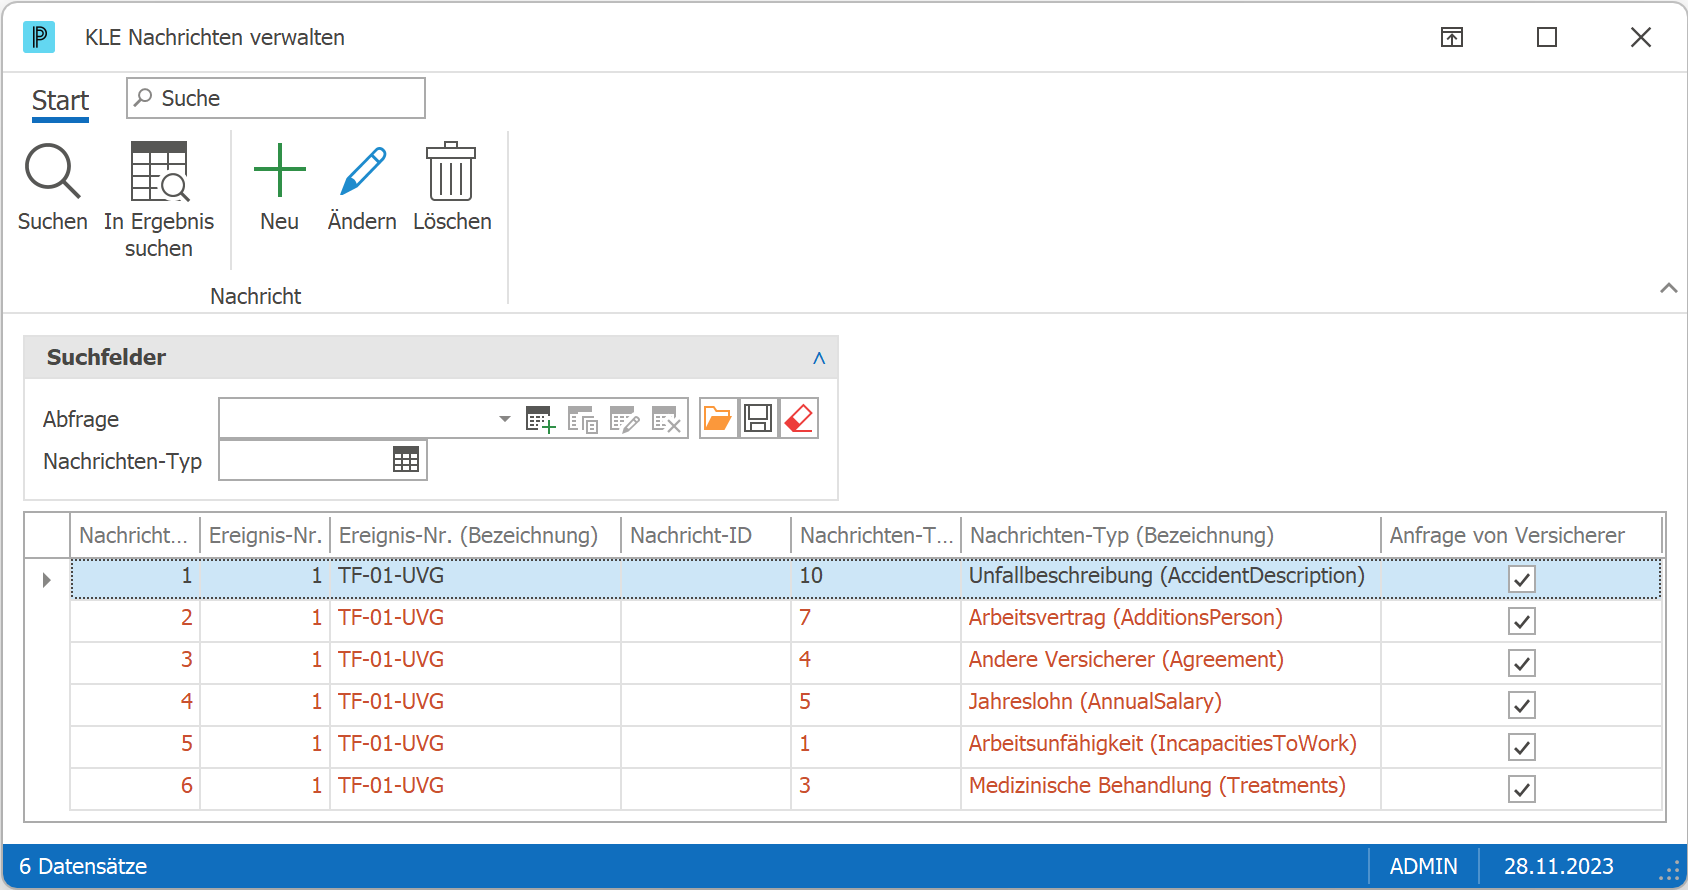Screen dimensions: 1688x890
Task: Sort by Ereignis-Nr. (Bezeichnung) column header
Action: (475, 536)
